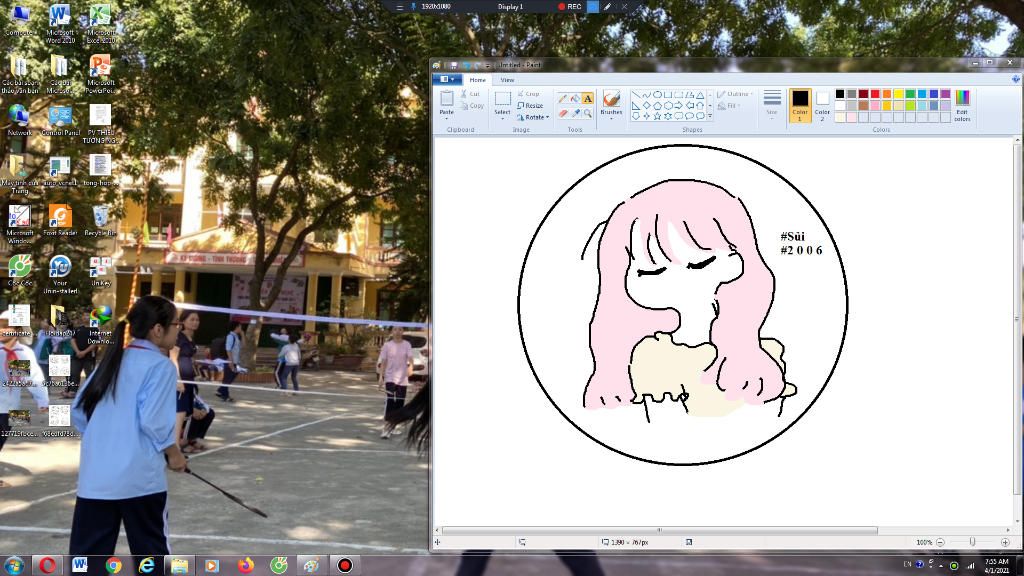This screenshot has width=1024, height=576.
Task: Click the 100% zoom level text
Action: pyautogui.click(x=923, y=542)
